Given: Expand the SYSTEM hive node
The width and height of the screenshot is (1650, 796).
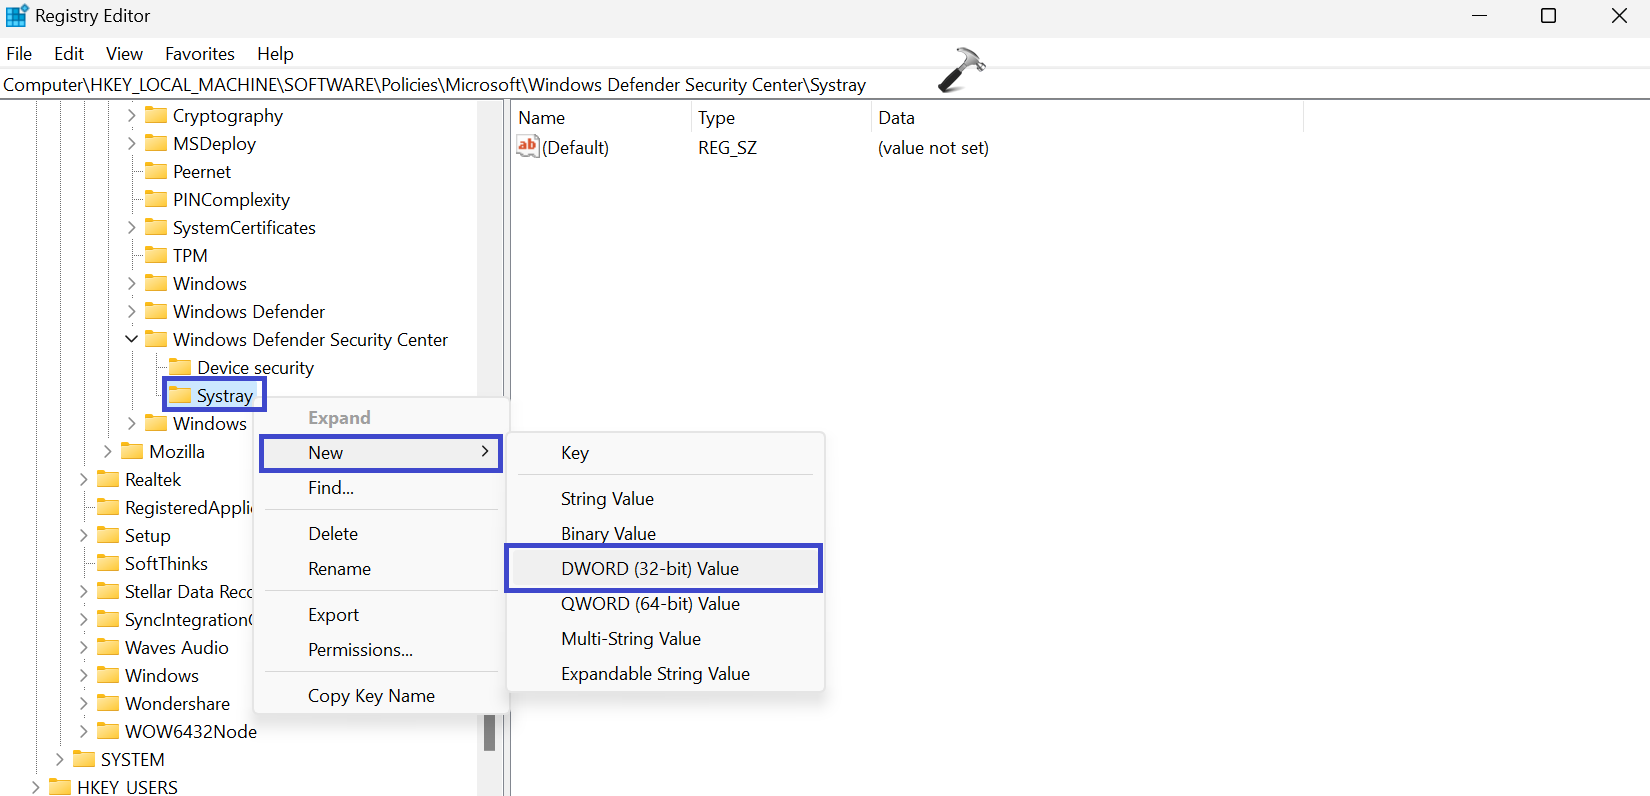Looking at the screenshot, I should [59, 759].
